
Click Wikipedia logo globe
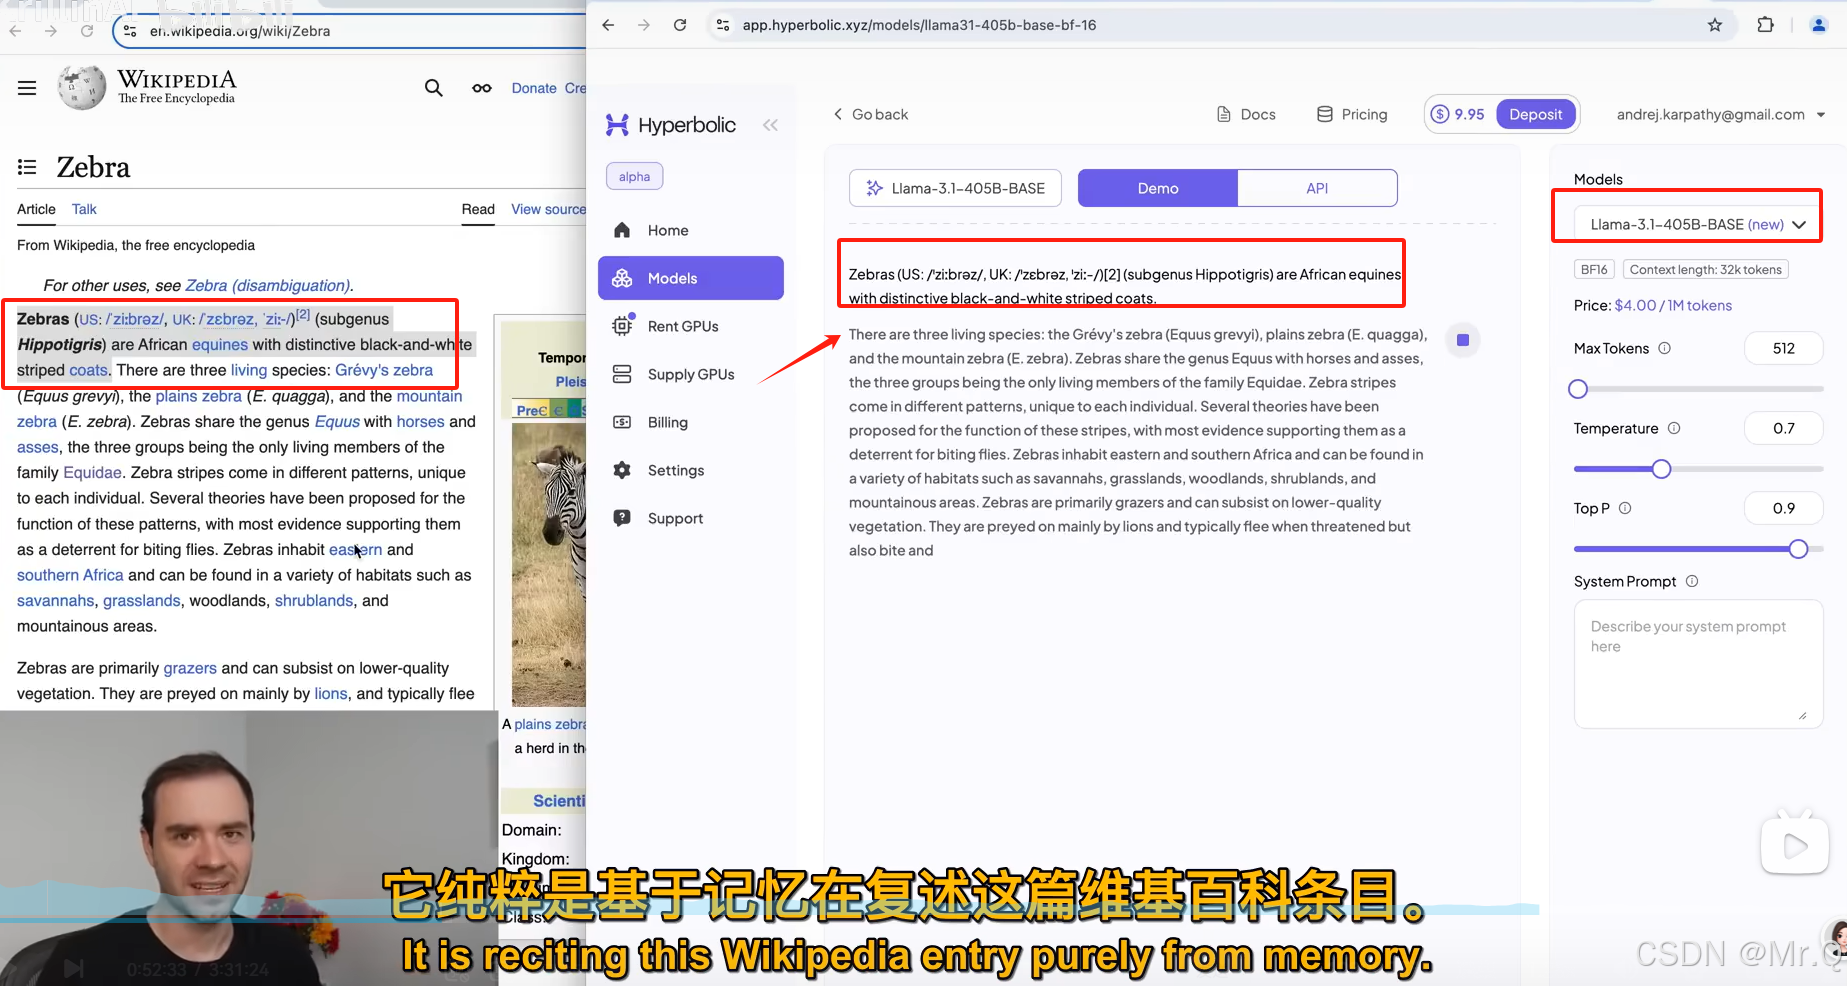point(81,88)
